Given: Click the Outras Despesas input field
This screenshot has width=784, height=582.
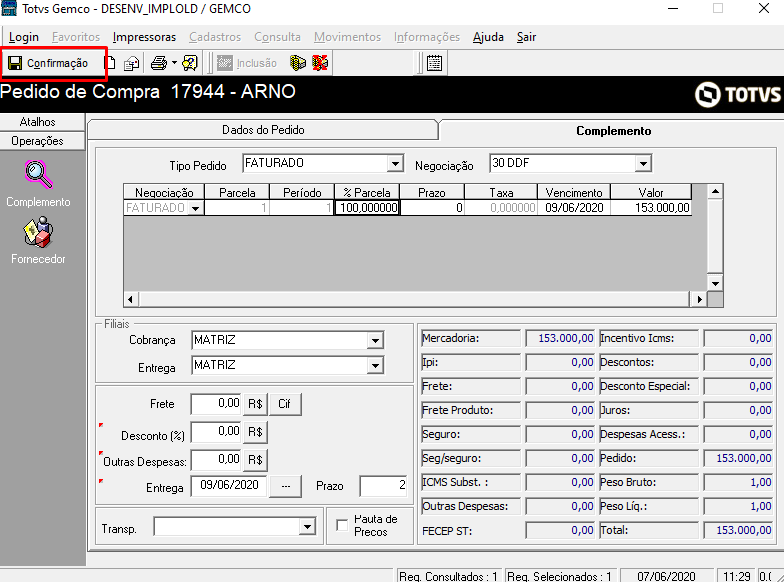Looking at the screenshot, I should point(216,460).
